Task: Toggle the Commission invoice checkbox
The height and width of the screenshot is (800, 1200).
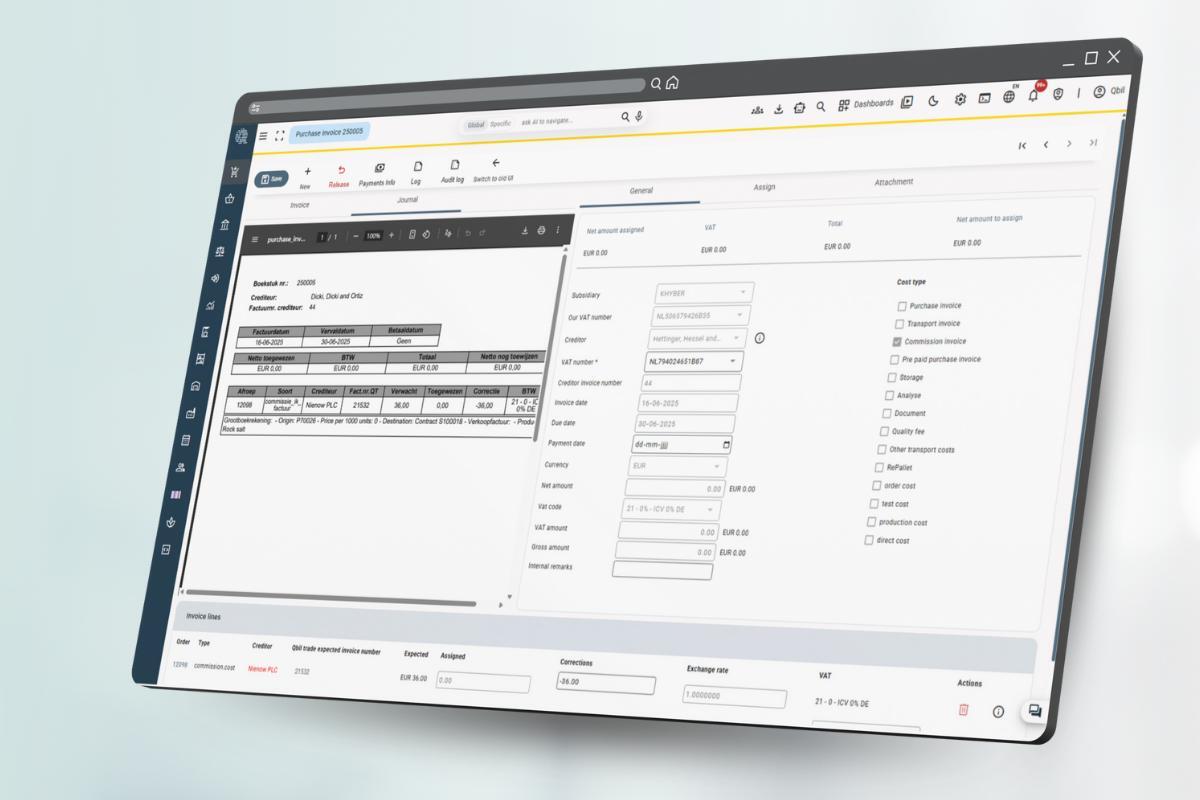Action: [x=897, y=342]
